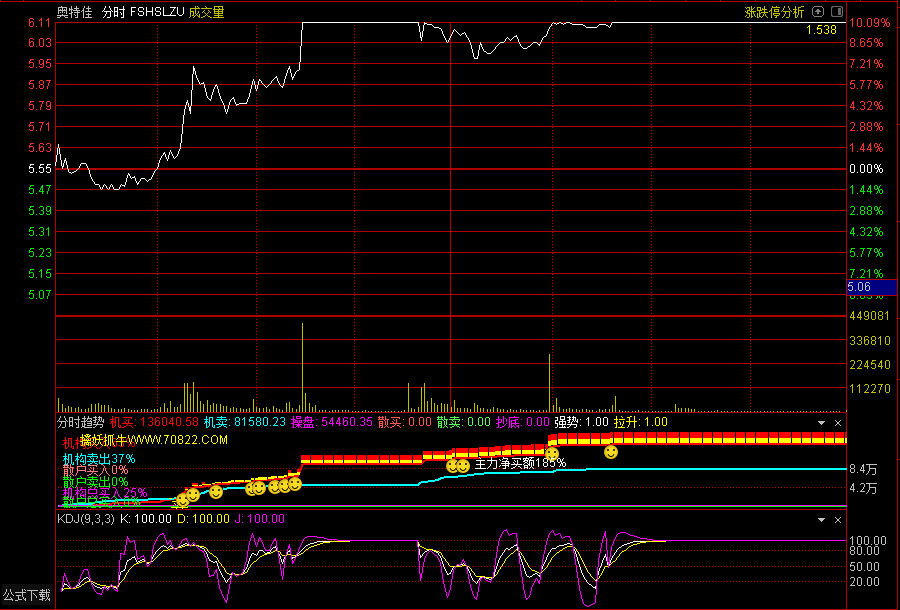Click the KDJ(9,3,3) indicator label
Viewport: 900px width, 610px height.
(x=86, y=519)
